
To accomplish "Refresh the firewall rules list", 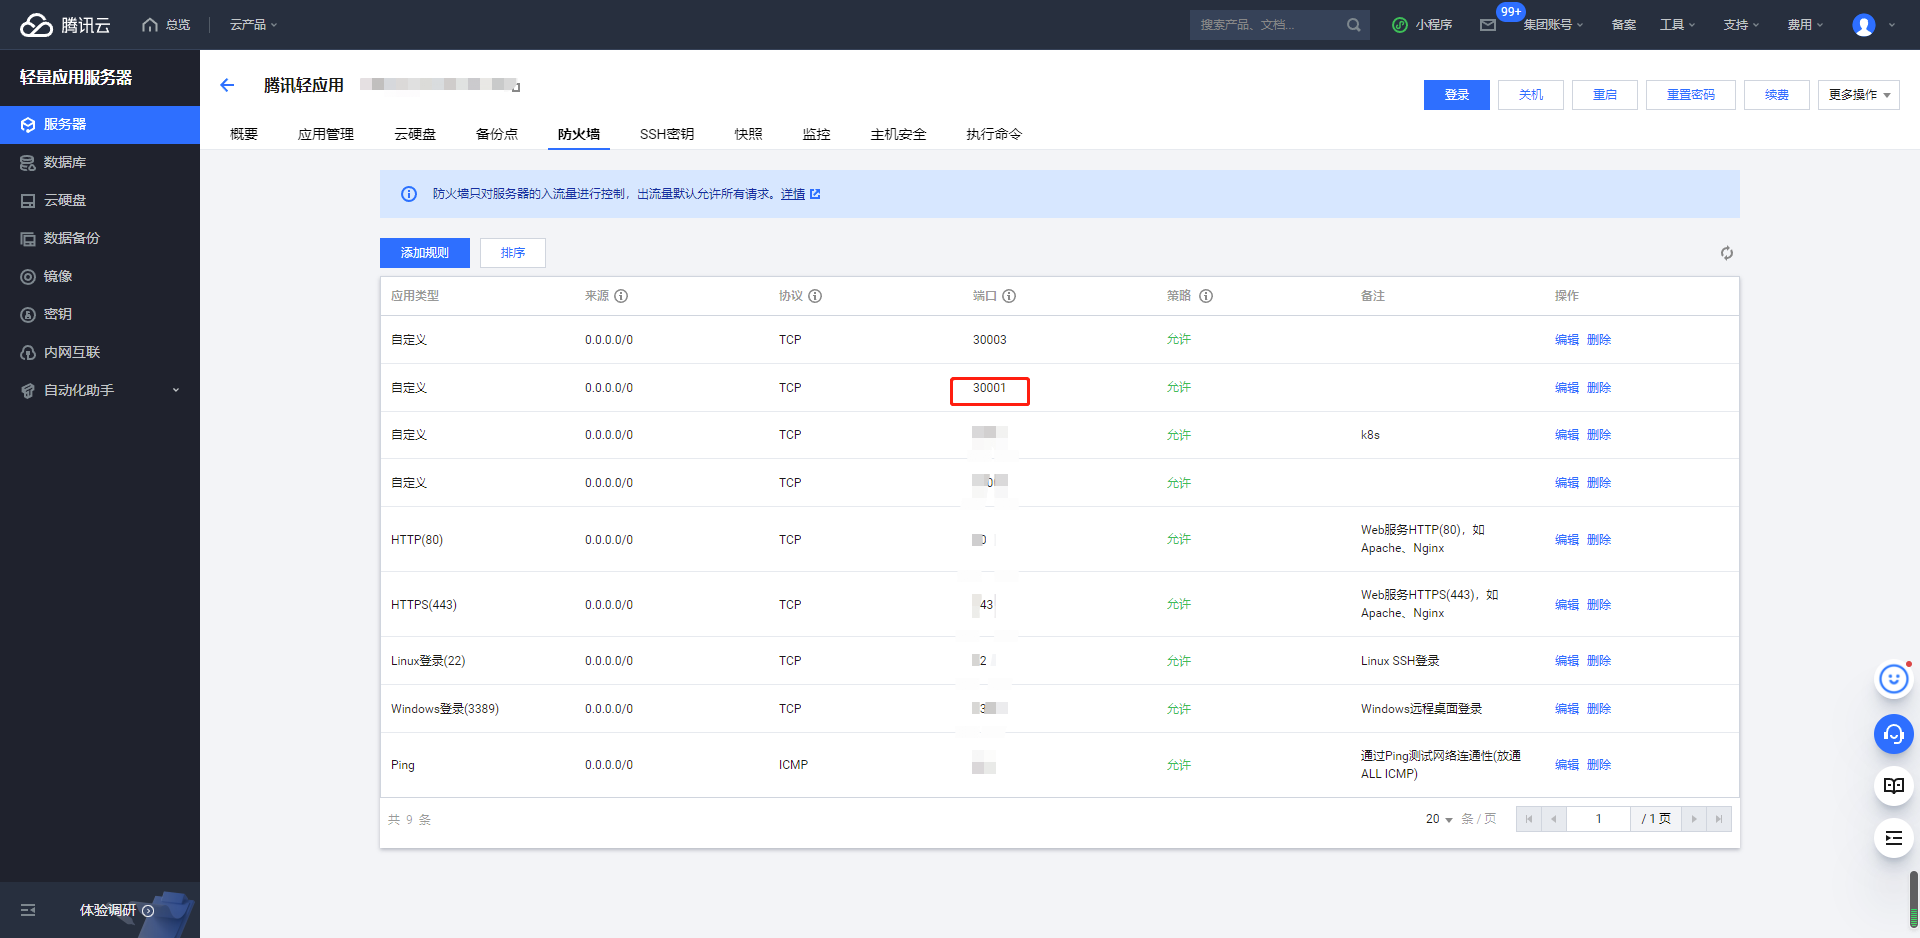I will [1727, 253].
